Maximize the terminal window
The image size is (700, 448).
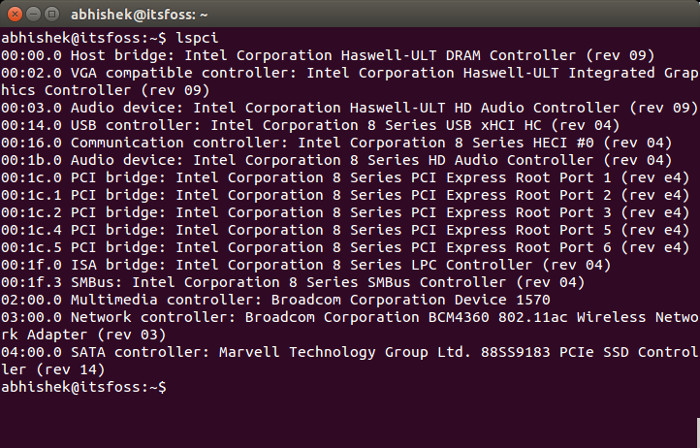50,15
